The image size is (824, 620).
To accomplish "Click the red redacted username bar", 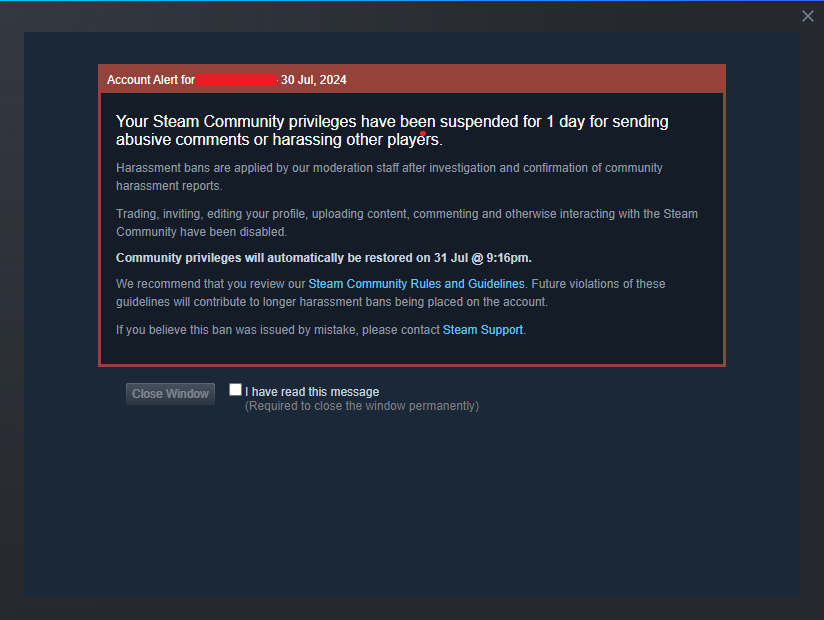I will 237,80.
